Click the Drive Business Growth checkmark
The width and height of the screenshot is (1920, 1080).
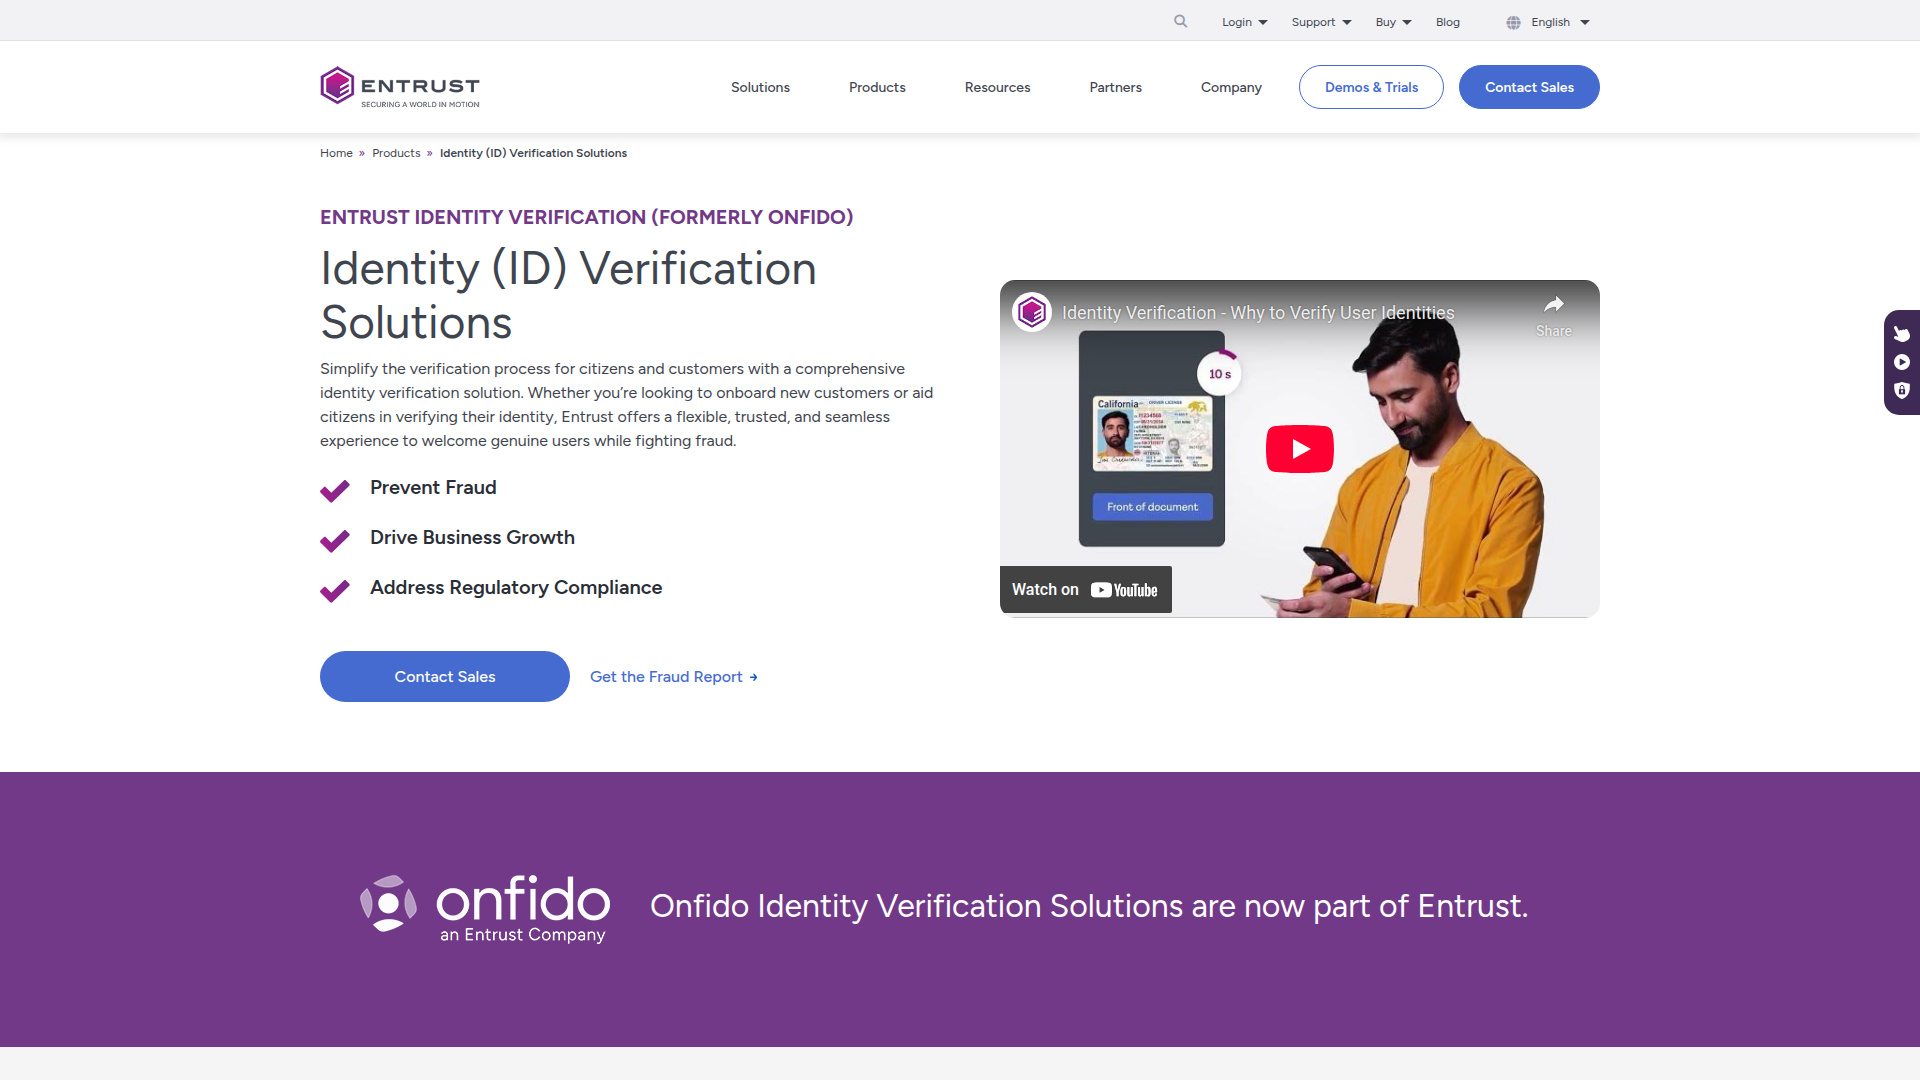click(335, 541)
